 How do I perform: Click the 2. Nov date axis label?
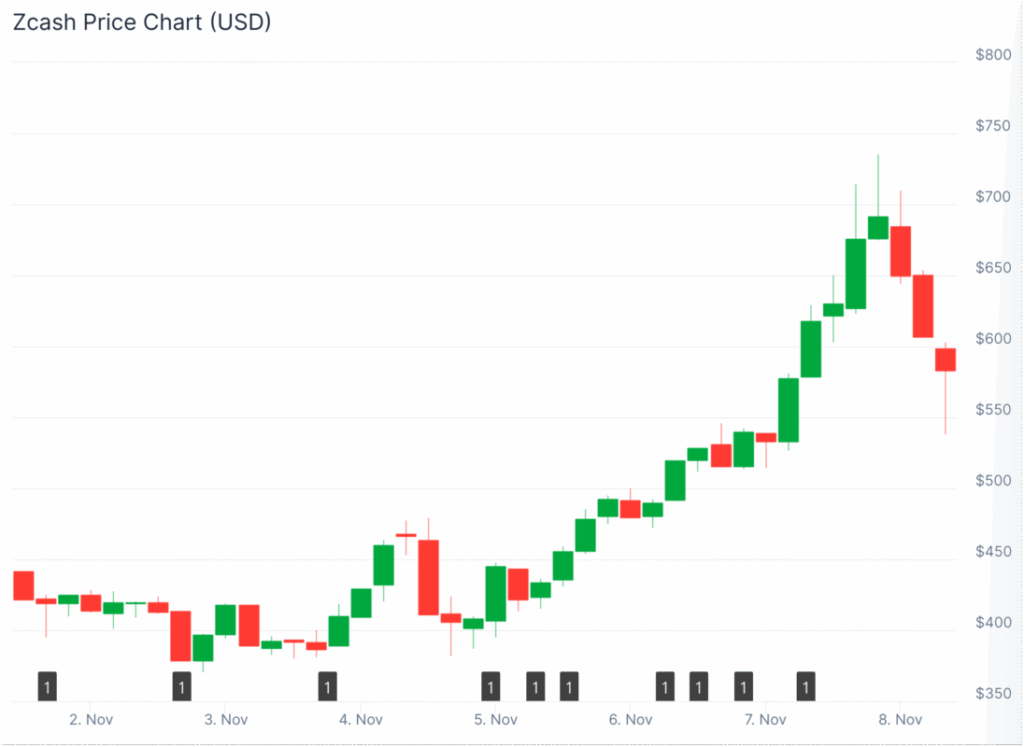90,720
